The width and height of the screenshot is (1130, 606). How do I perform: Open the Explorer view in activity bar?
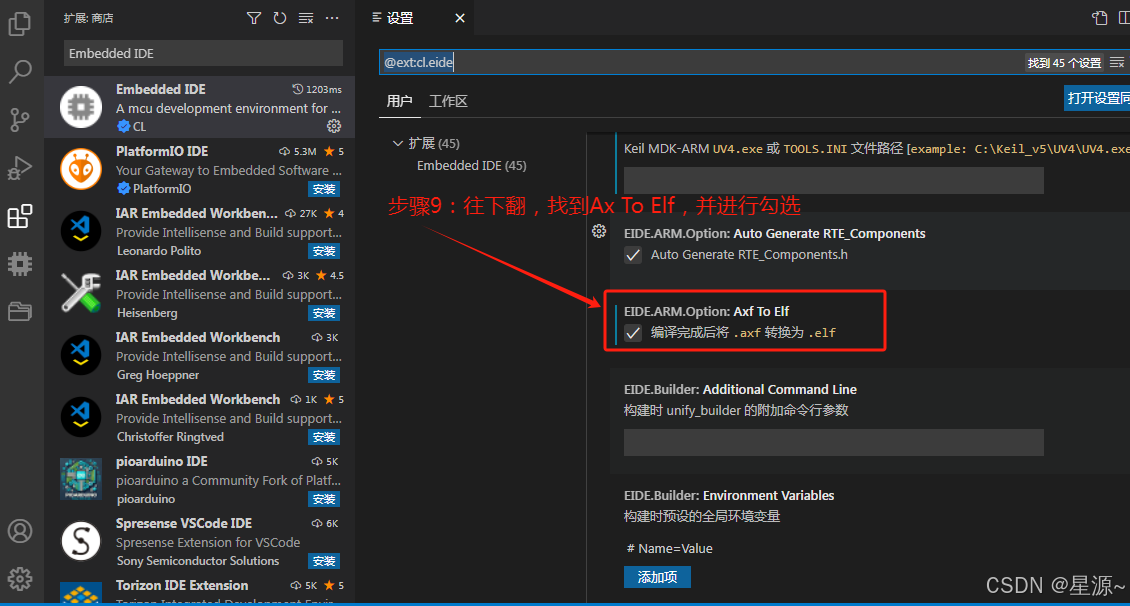[x=19, y=24]
